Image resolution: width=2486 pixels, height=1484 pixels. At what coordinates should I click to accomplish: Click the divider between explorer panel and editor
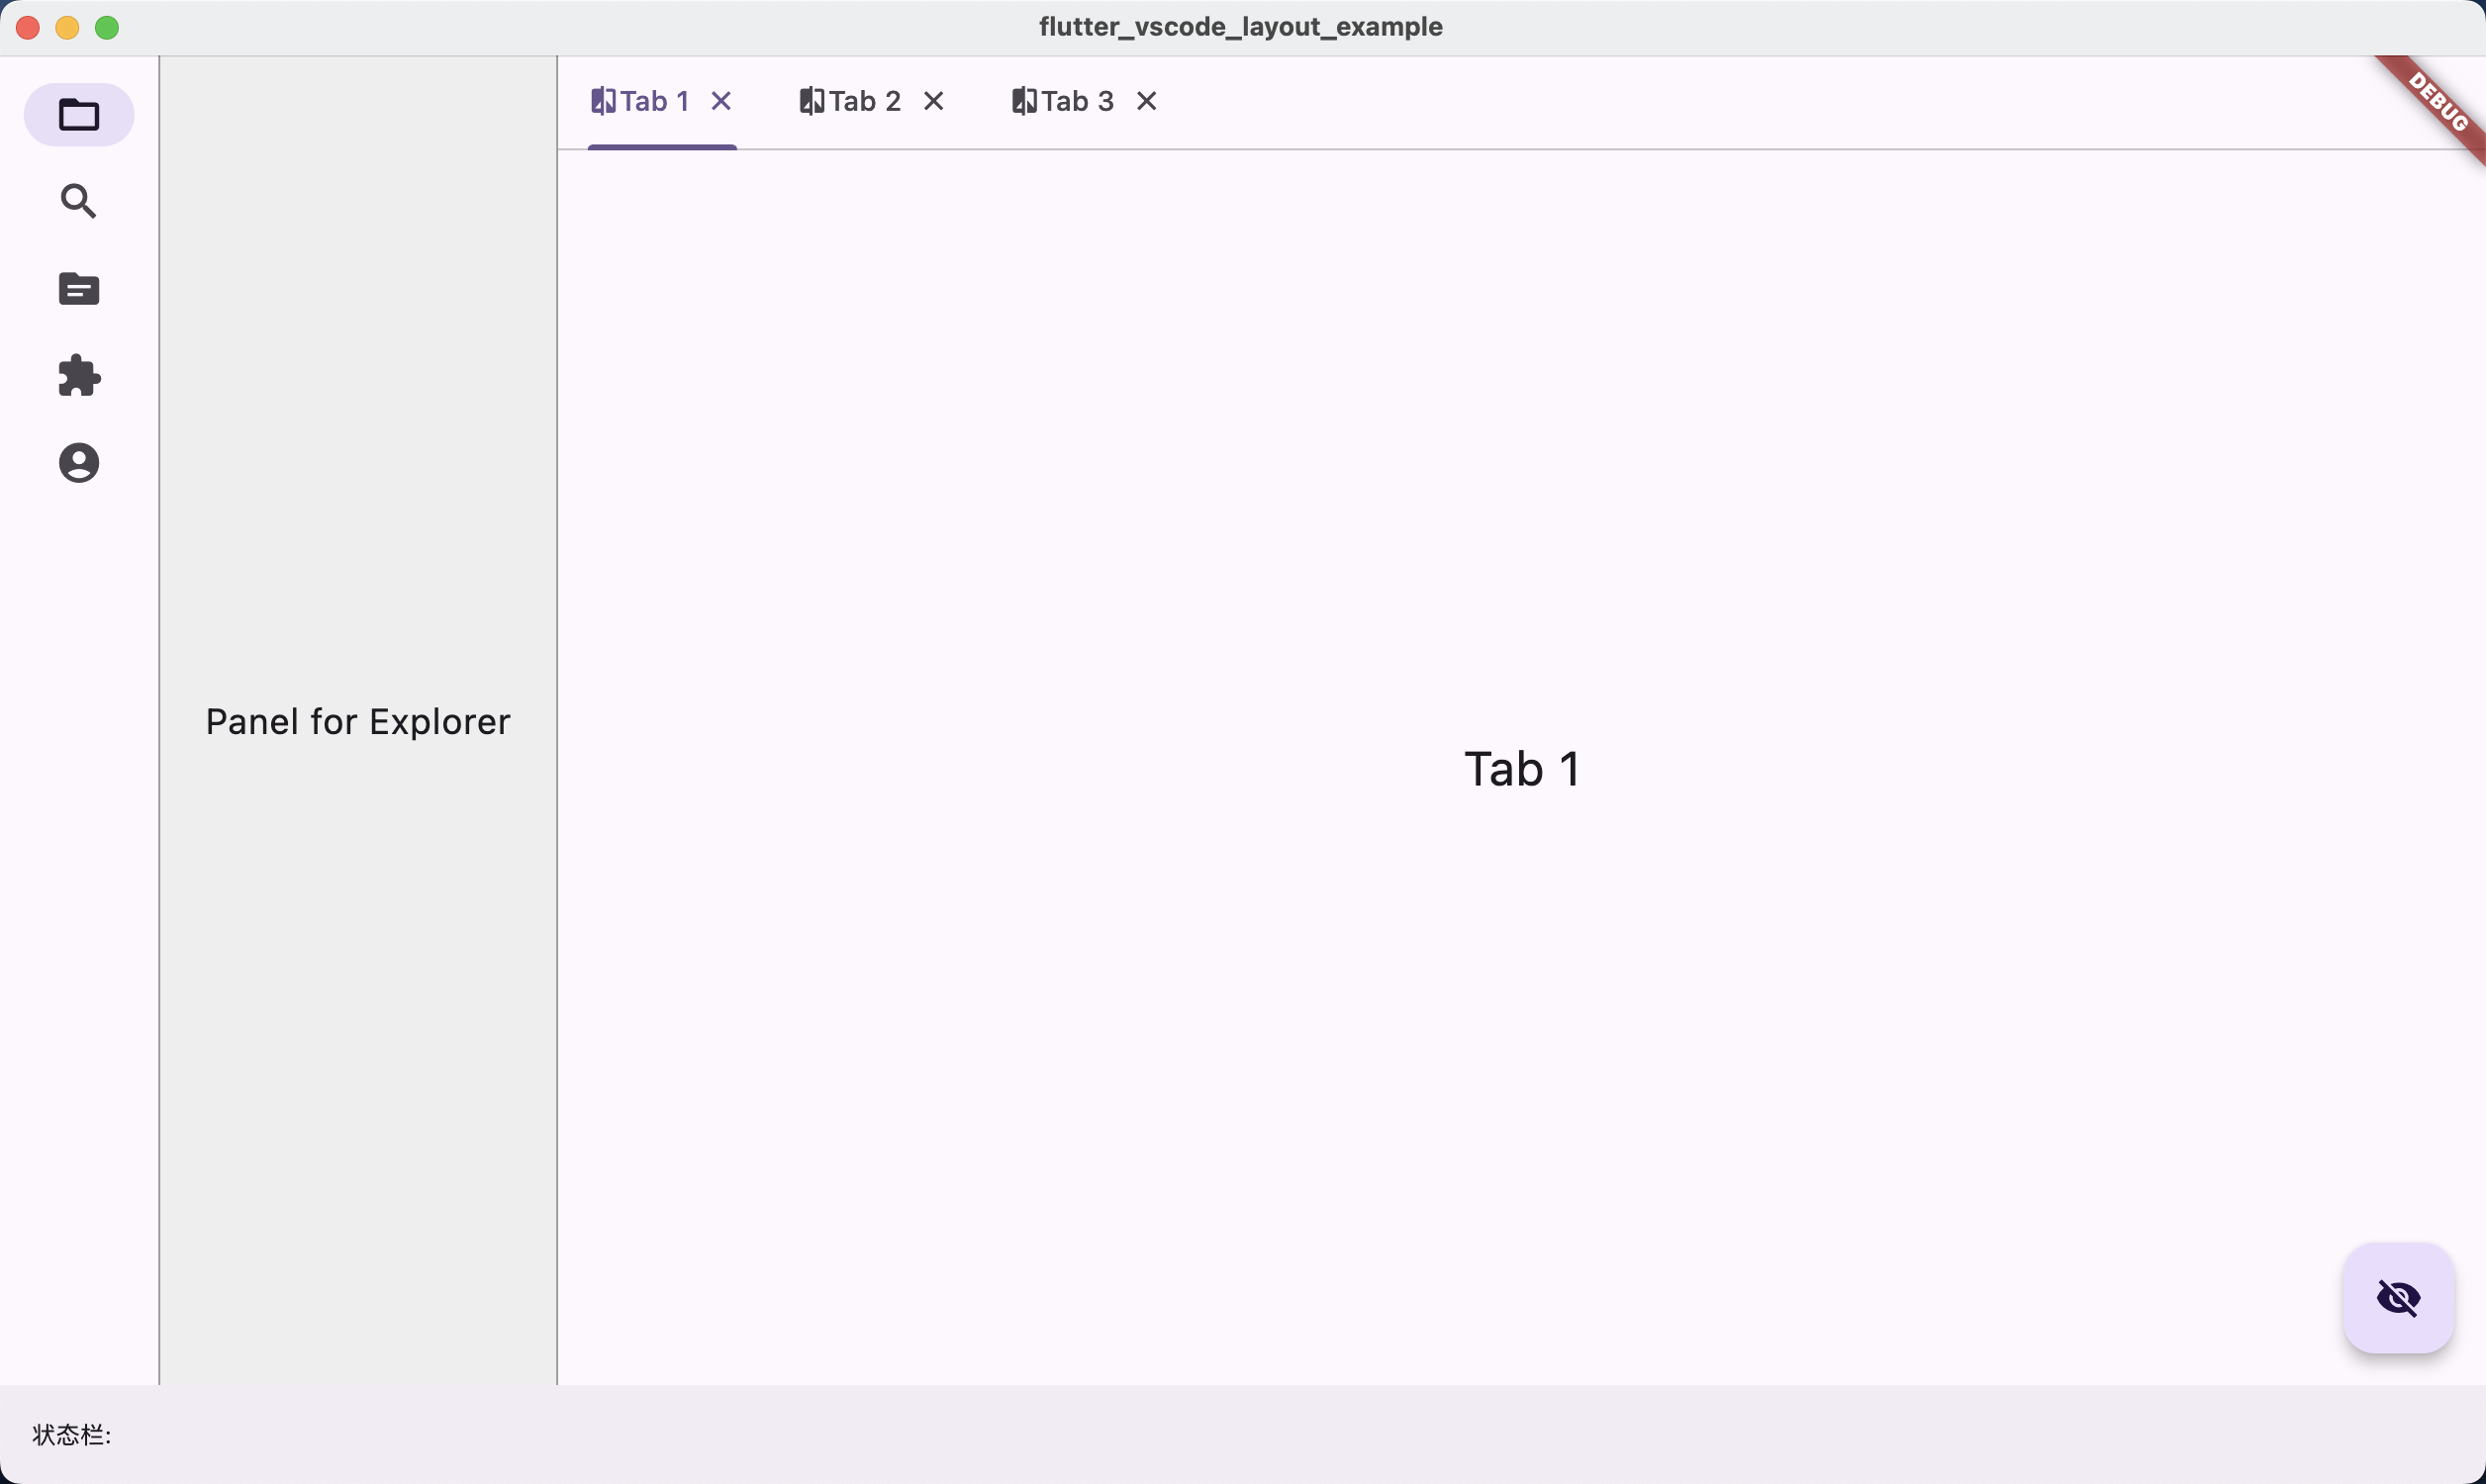(x=557, y=720)
